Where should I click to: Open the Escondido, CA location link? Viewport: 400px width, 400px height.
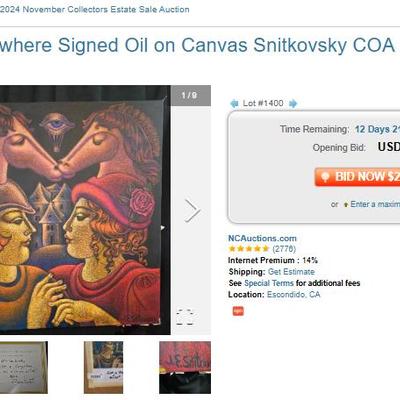pos(294,295)
